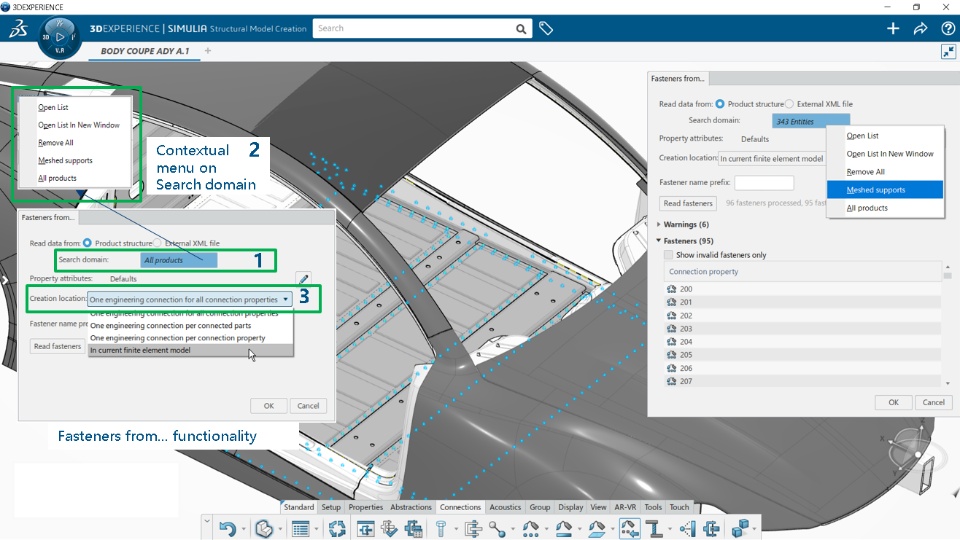The height and width of the screenshot is (540, 960).
Task: Click the stacked cubes icon at toolbar end
Action: click(740, 528)
